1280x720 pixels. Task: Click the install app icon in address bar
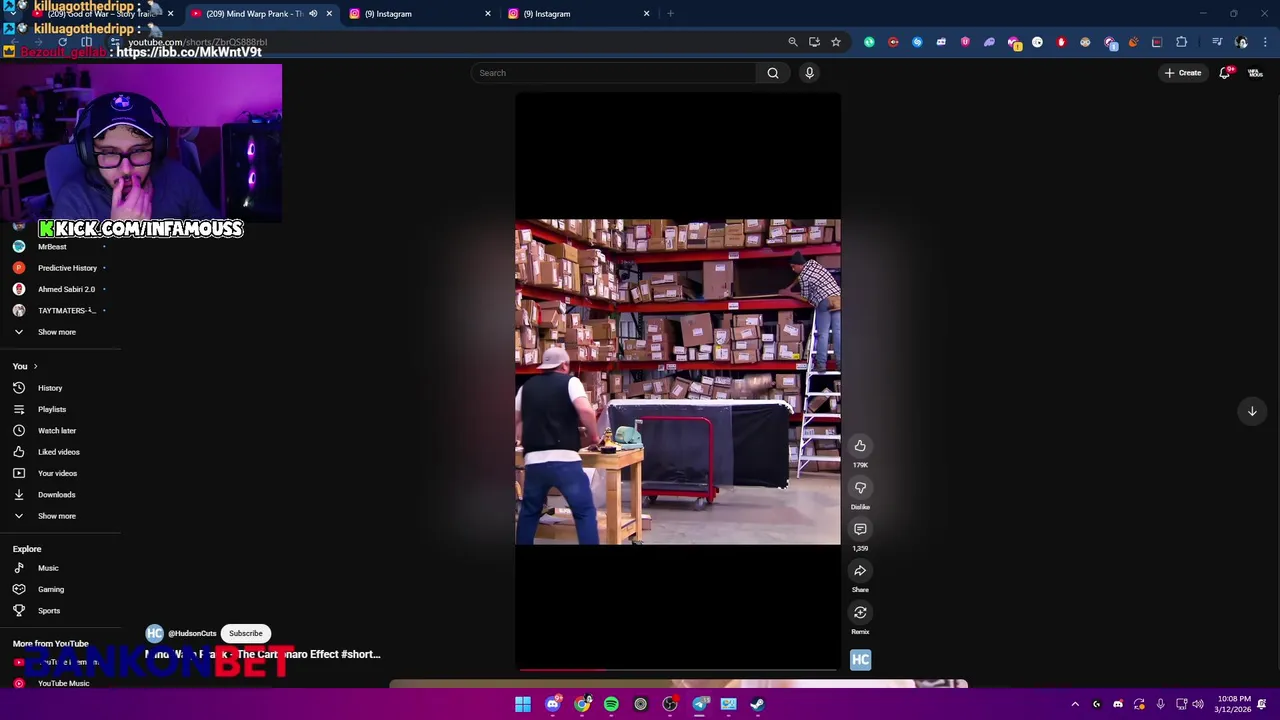point(814,42)
